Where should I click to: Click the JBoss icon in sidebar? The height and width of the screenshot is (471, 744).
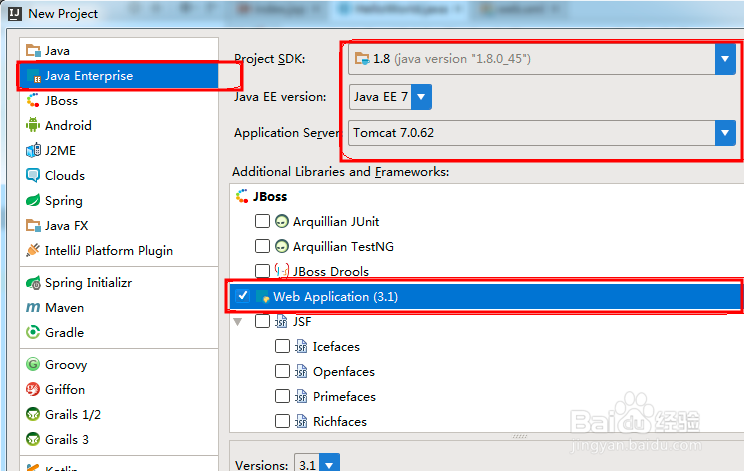pos(33,101)
